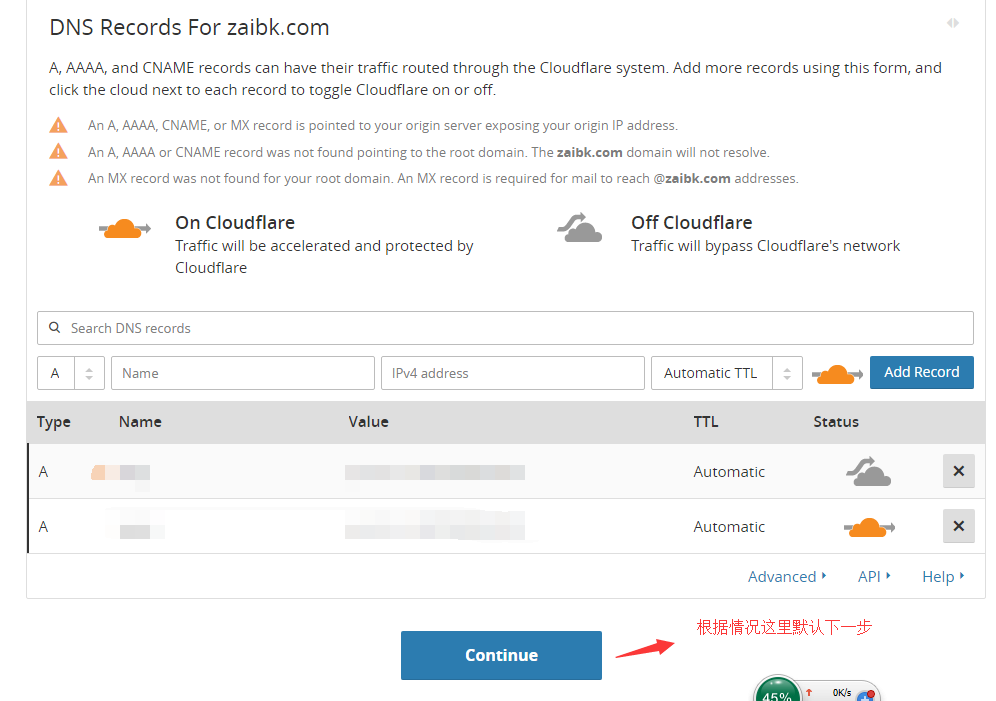Toggle orange cloud status for second A record
Screen dimensions: 996x701
869,527
